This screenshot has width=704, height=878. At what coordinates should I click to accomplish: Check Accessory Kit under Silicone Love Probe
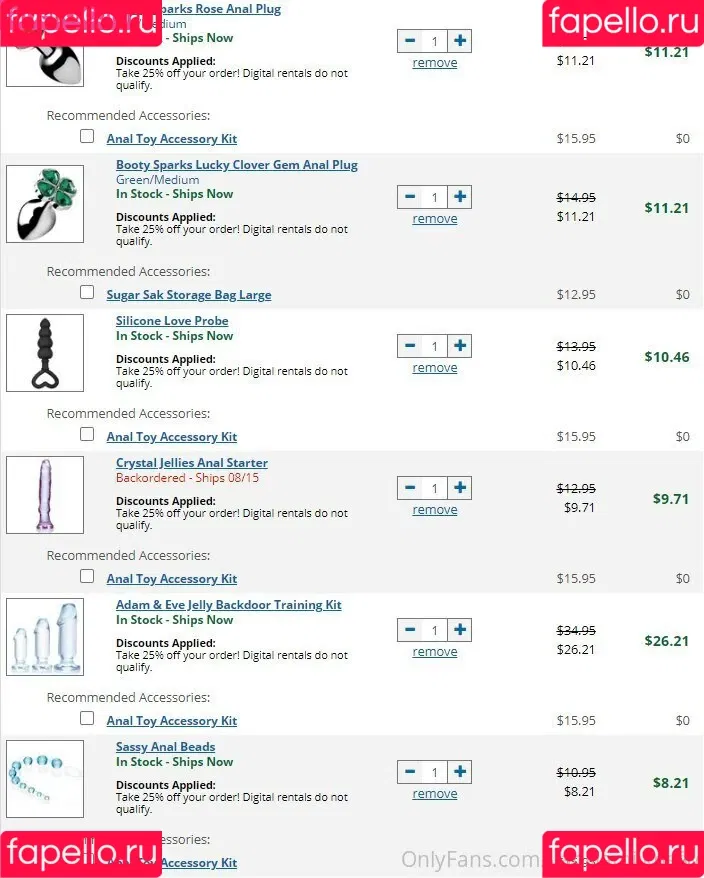point(87,434)
